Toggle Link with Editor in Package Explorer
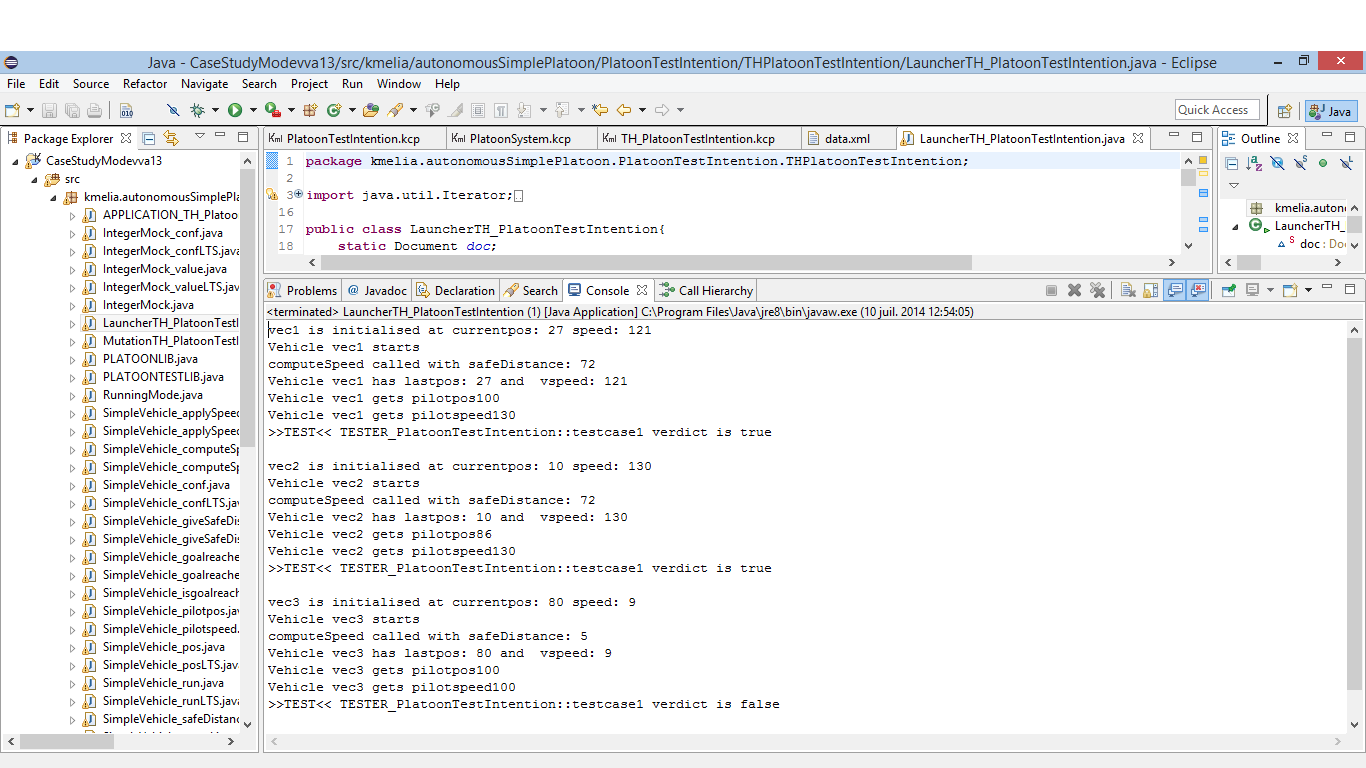 point(171,138)
